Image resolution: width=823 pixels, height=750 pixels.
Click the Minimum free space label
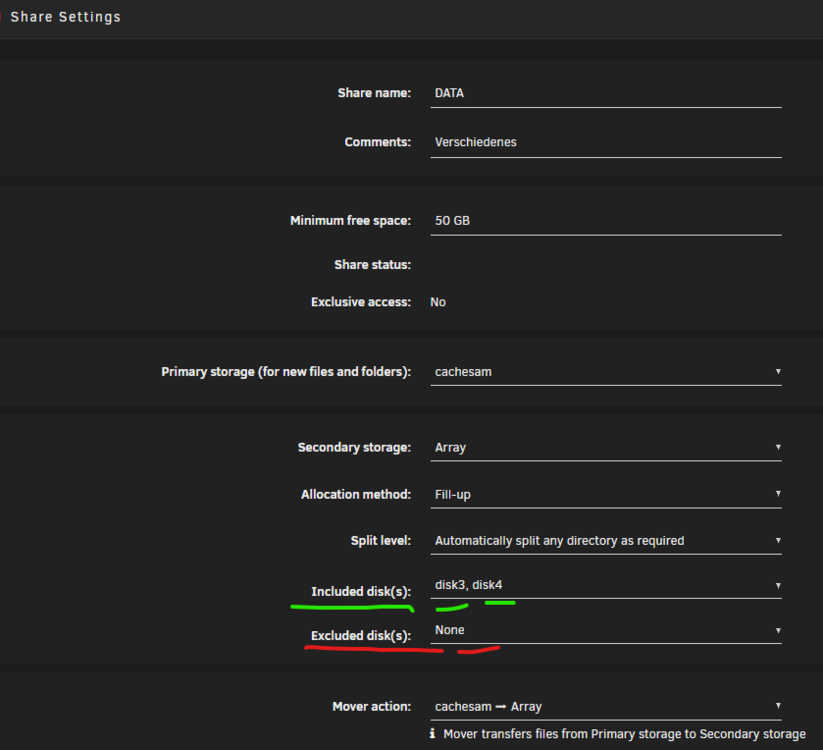pos(350,221)
